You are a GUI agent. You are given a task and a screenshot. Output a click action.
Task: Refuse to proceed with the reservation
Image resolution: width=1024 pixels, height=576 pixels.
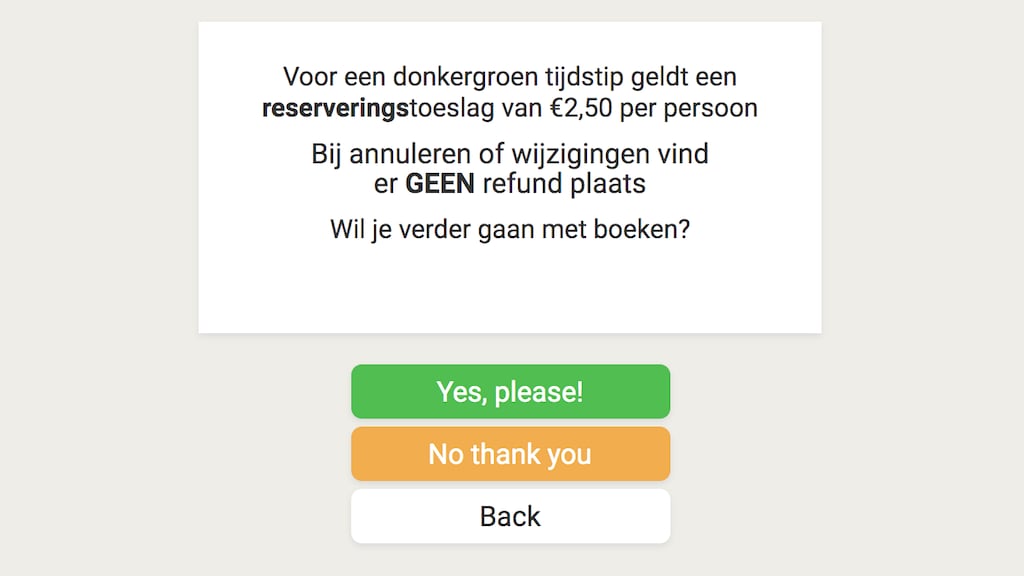click(x=510, y=453)
